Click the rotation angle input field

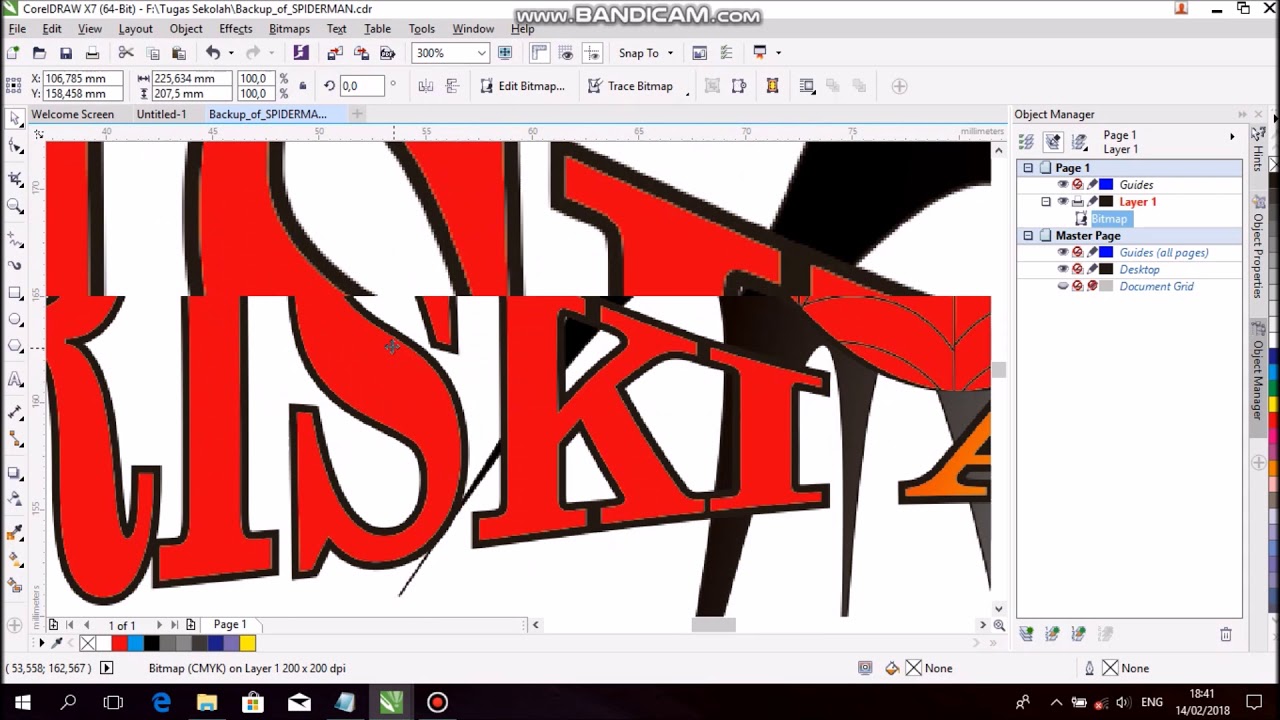(362, 86)
